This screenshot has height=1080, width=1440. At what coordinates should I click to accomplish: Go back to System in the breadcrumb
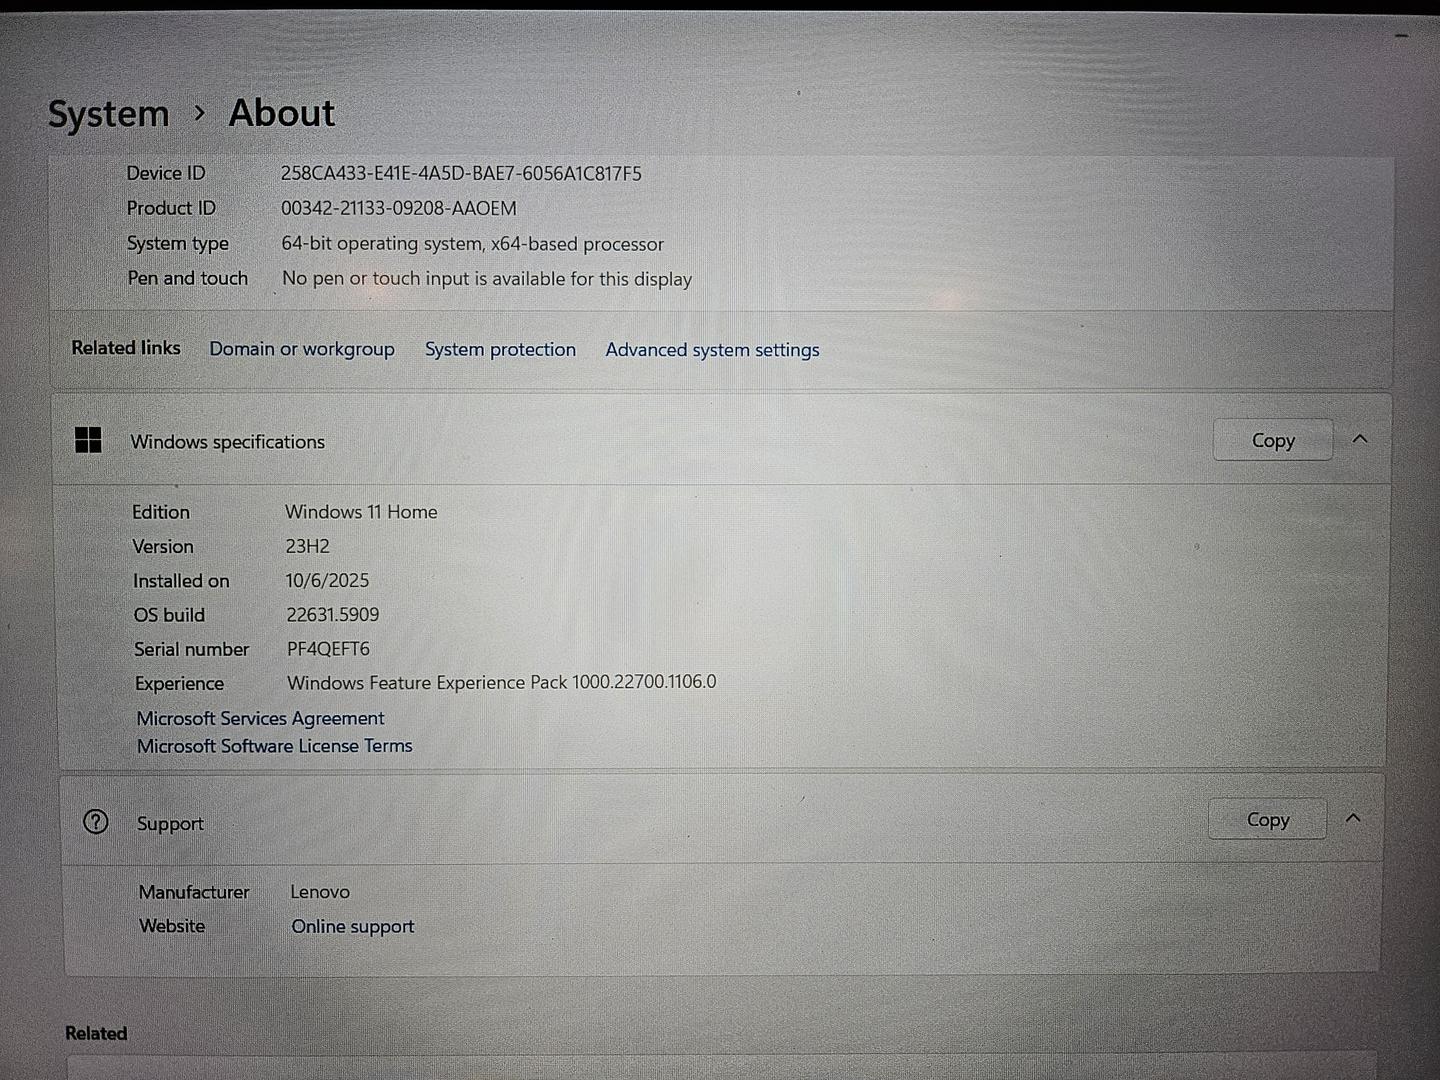[x=109, y=114]
